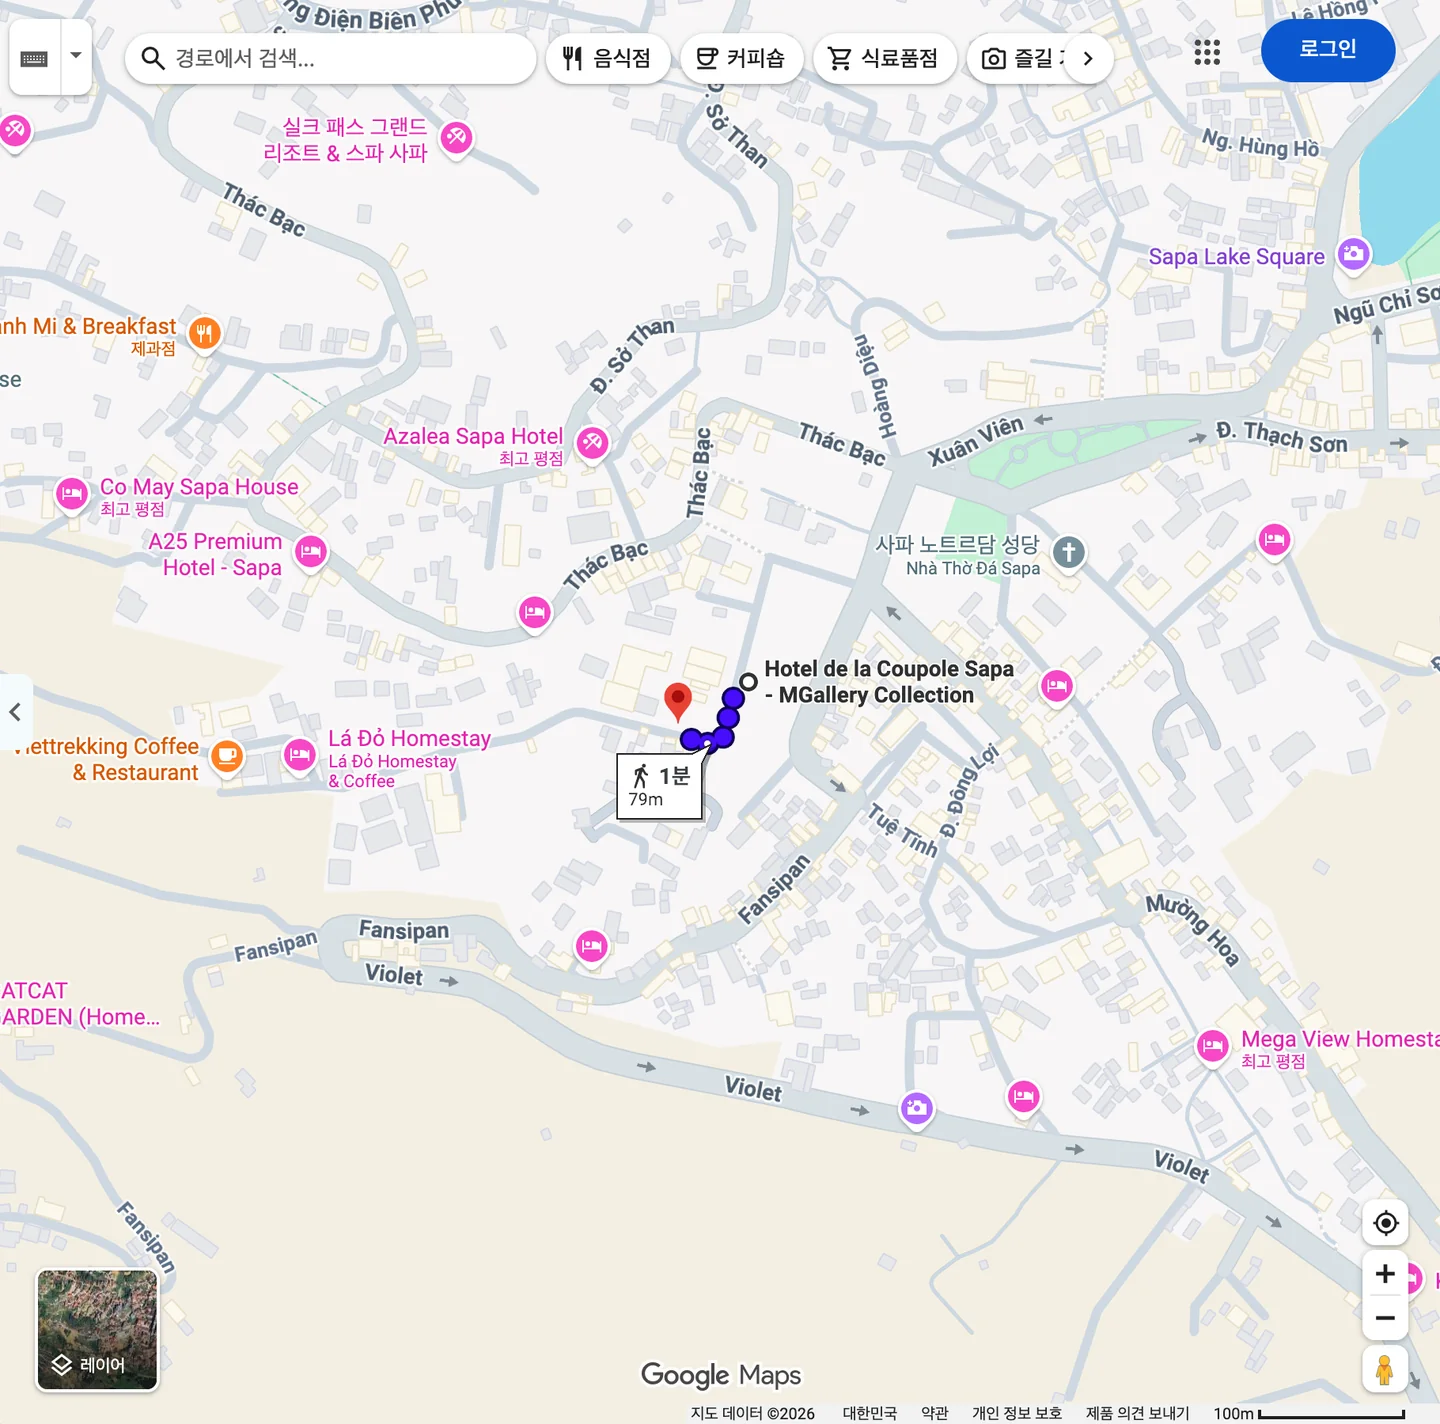
Task: Select the 식료품점 category chip
Action: point(885,58)
